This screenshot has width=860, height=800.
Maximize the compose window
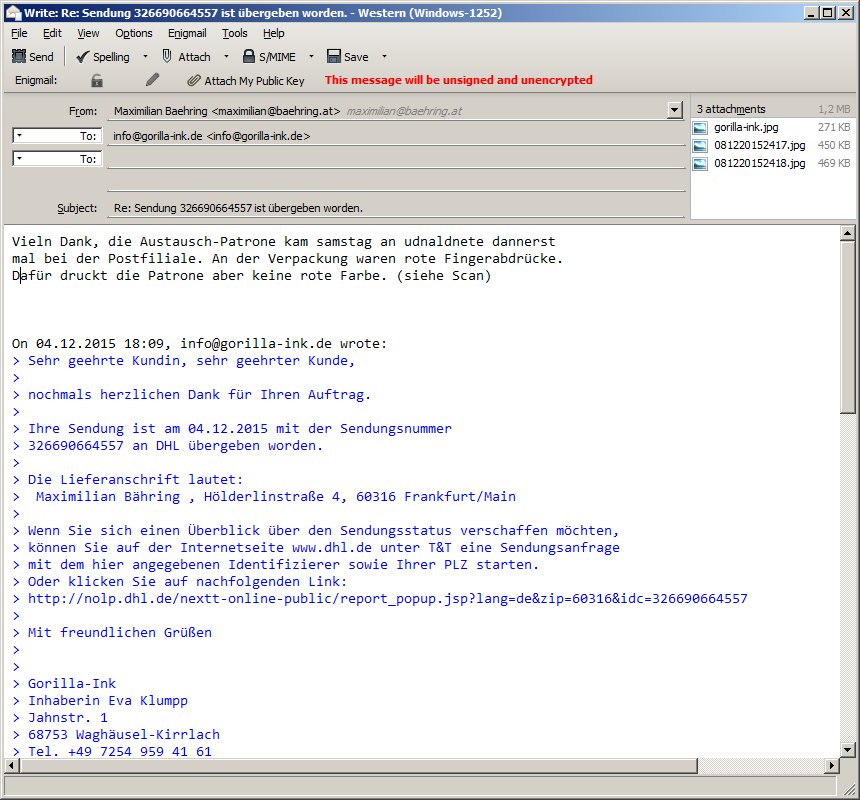[828, 13]
